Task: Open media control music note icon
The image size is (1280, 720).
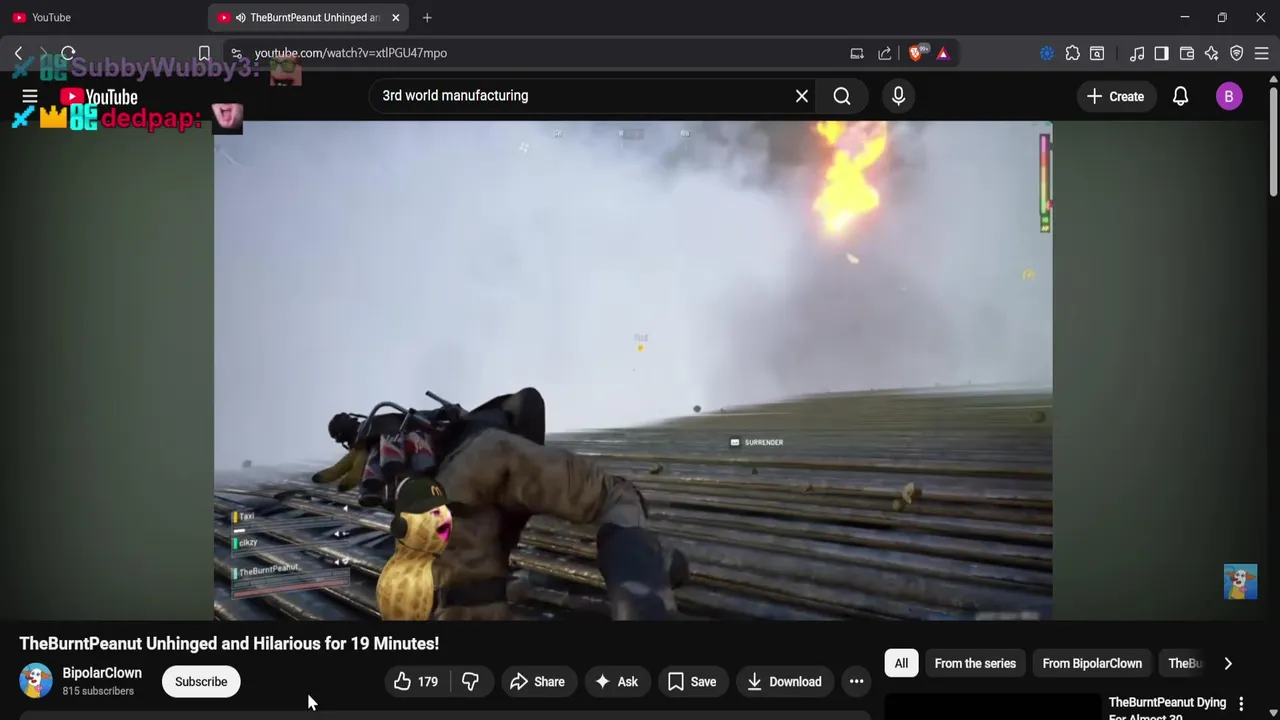Action: pos(1137,53)
